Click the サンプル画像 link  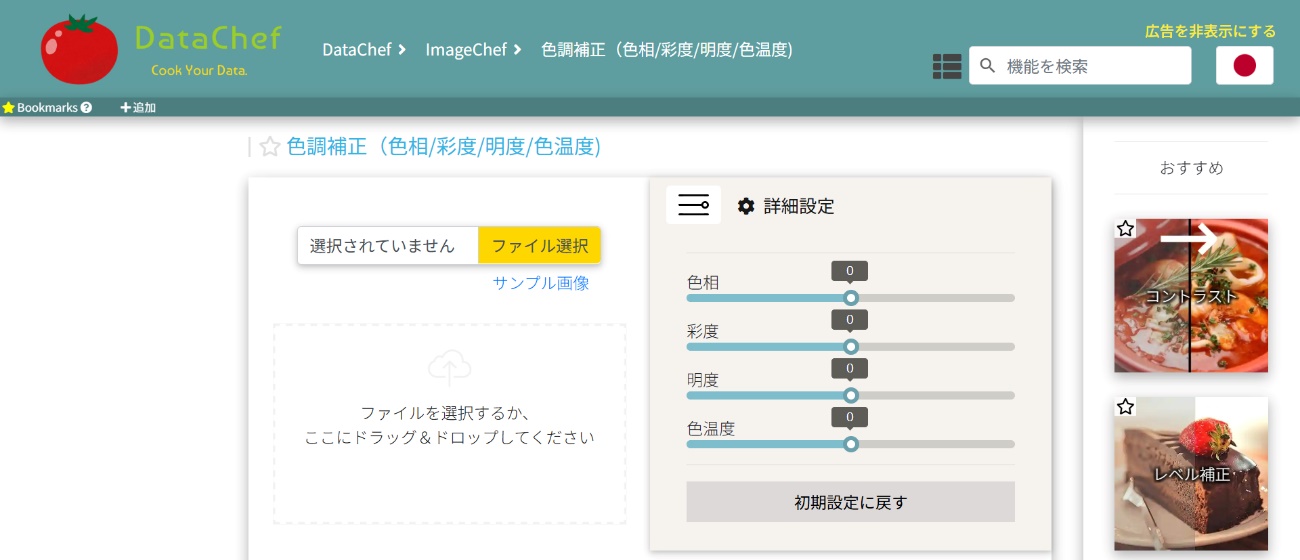[541, 283]
